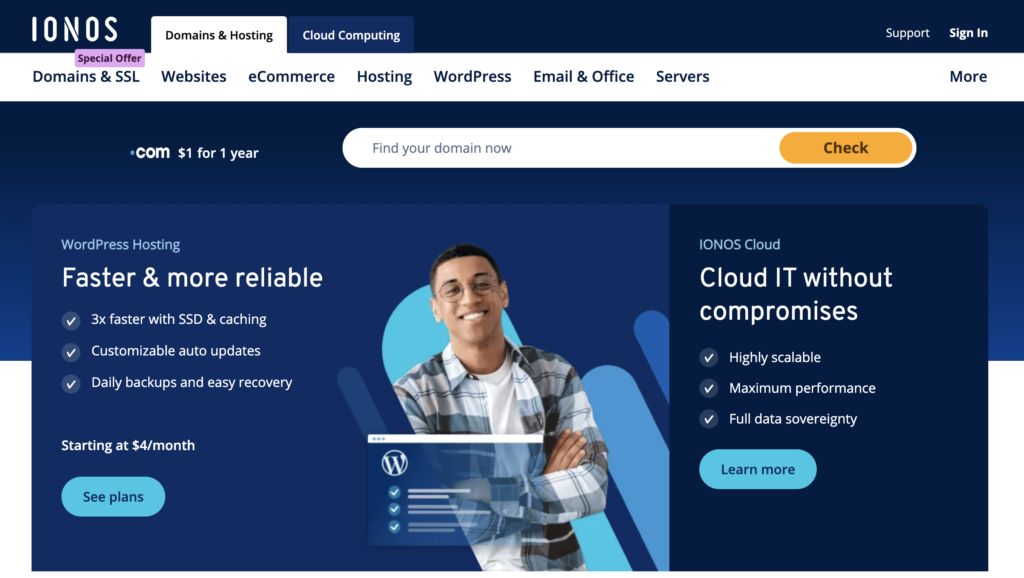Click the IONOS logo
This screenshot has height=578, width=1024.
click(x=74, y=30)
